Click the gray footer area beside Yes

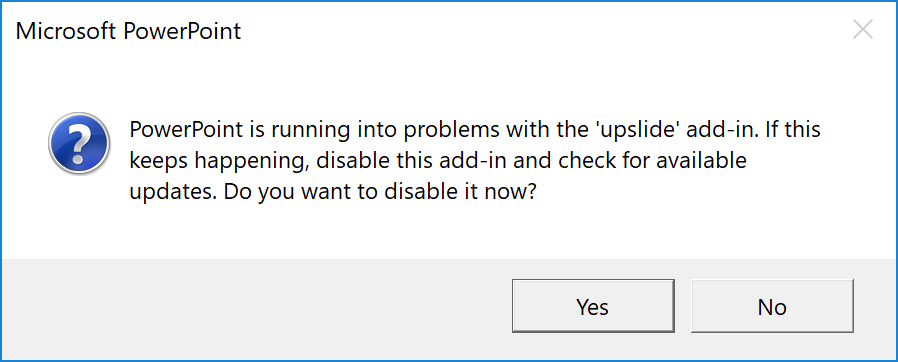click(258, 308)
